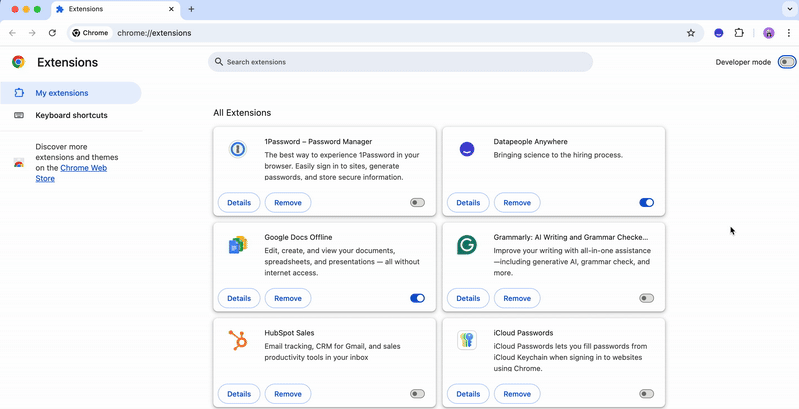Open Details for HubSpot Sales

239,394
